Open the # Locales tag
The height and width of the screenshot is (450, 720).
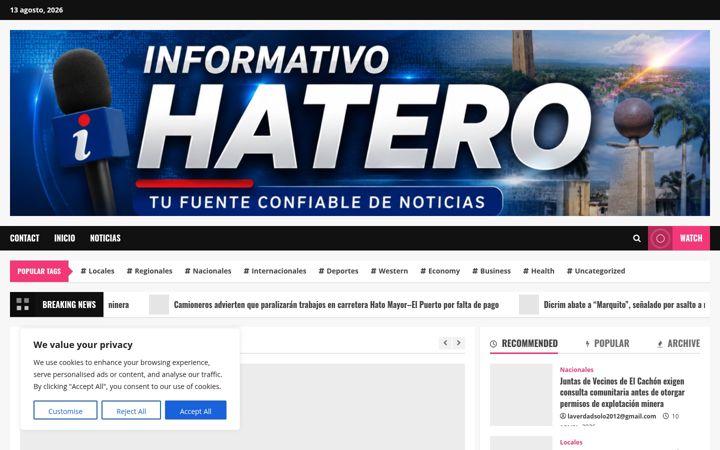click(97, 271)
